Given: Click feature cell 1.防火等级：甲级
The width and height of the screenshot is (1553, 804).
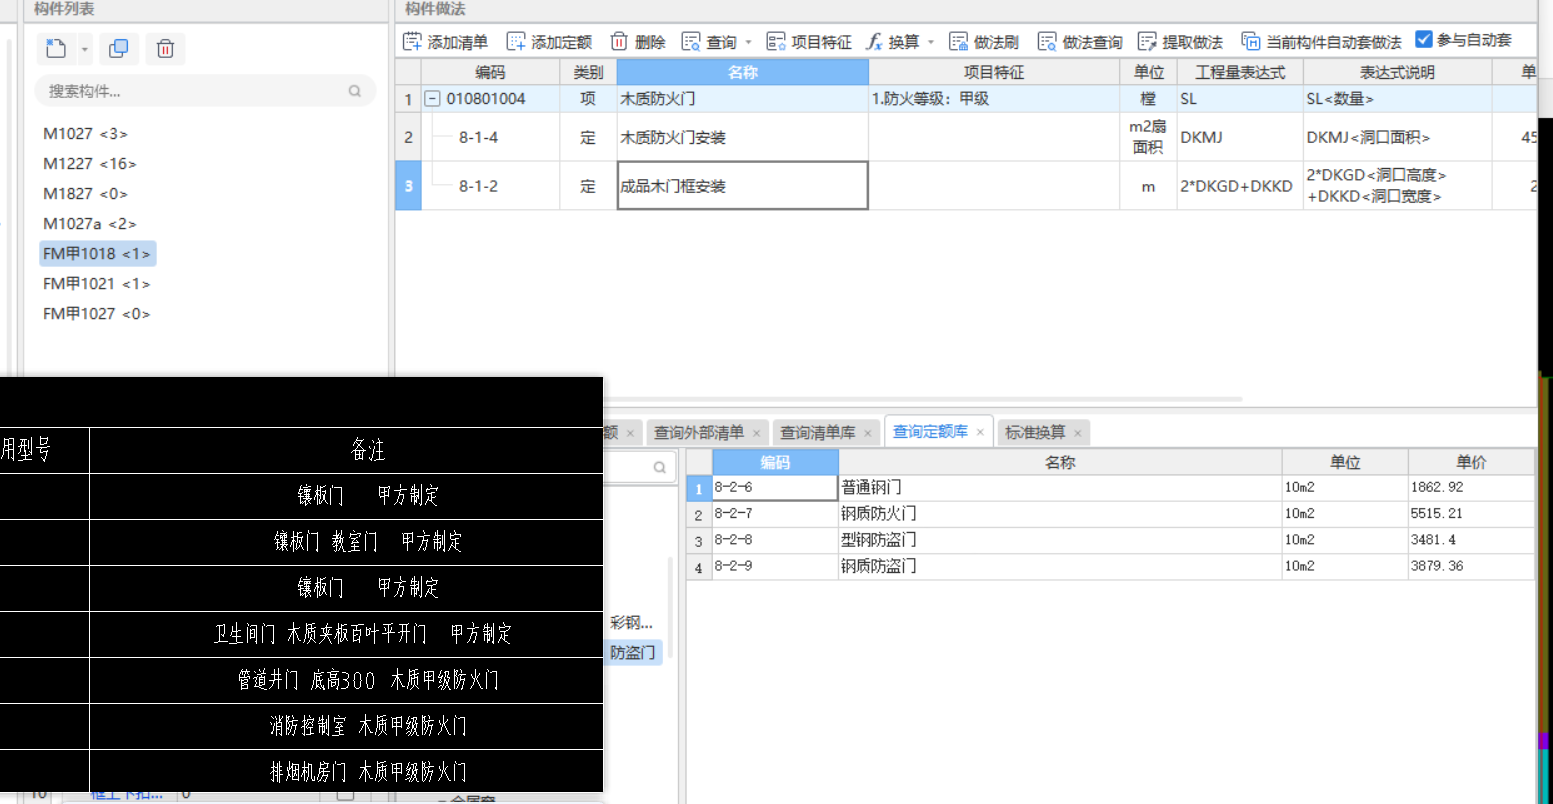Looking at the screenshot, I should click(994, 99).
